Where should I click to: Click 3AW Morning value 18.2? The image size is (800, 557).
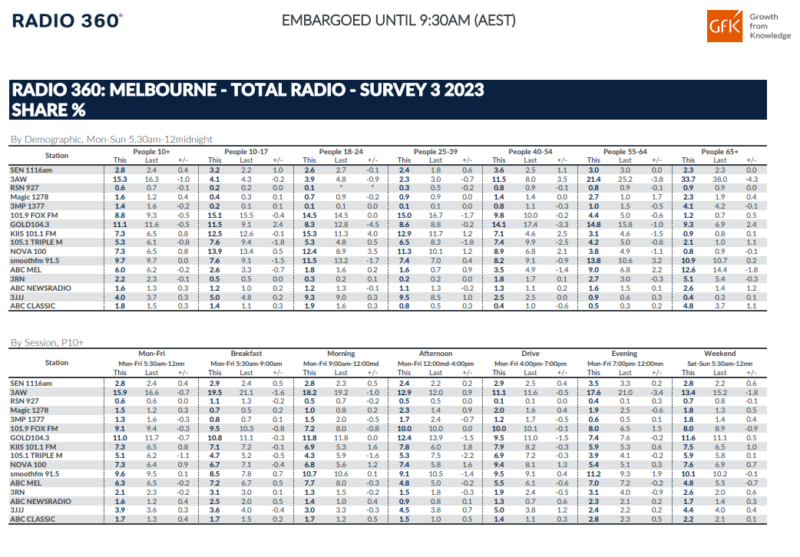pyautogui.click(x=309, y=392)
